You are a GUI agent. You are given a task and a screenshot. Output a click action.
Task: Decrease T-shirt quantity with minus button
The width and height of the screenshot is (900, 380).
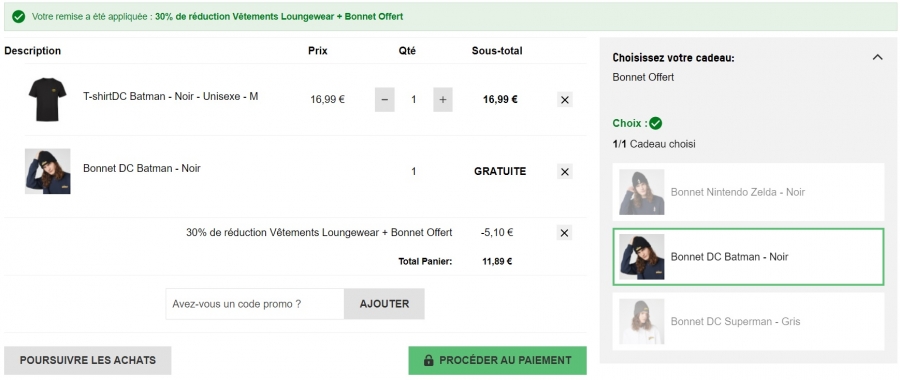(385, 100)
